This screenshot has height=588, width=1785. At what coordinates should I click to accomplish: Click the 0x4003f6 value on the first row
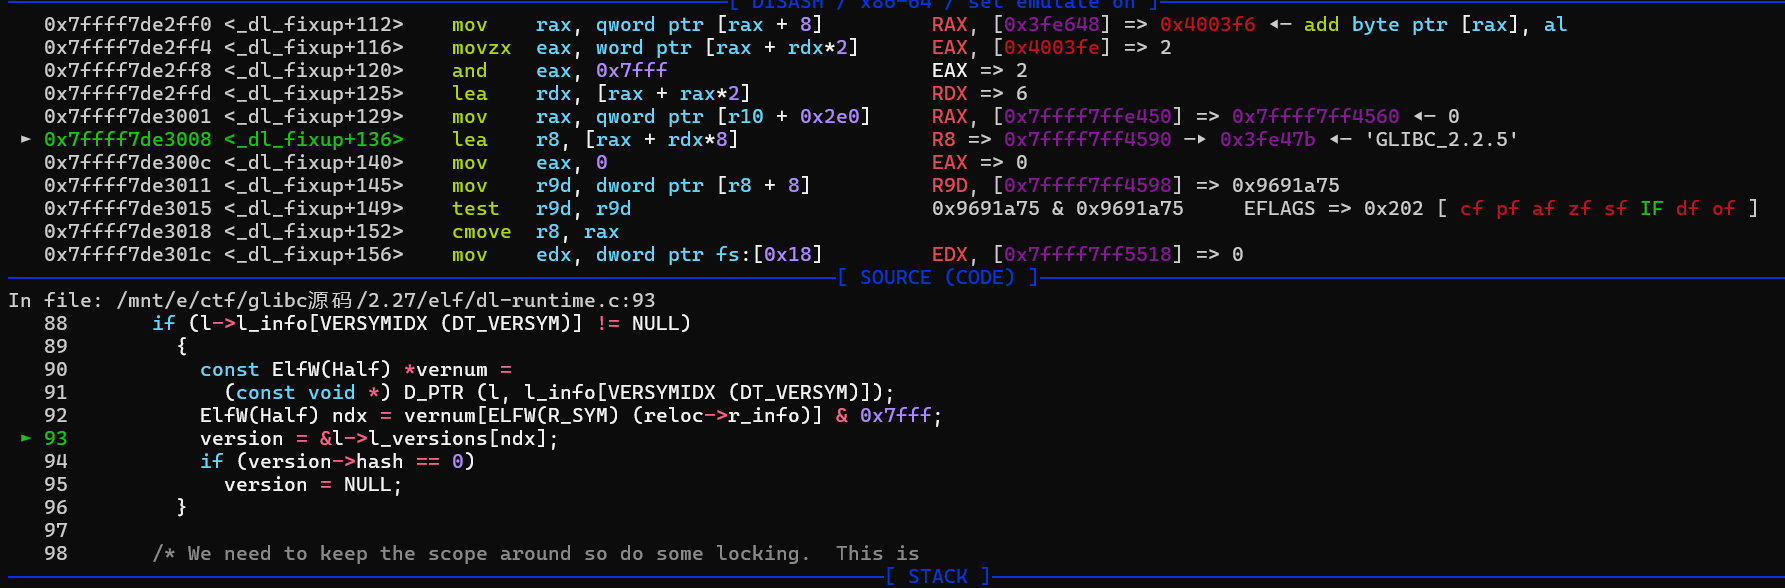[1207, 24]
